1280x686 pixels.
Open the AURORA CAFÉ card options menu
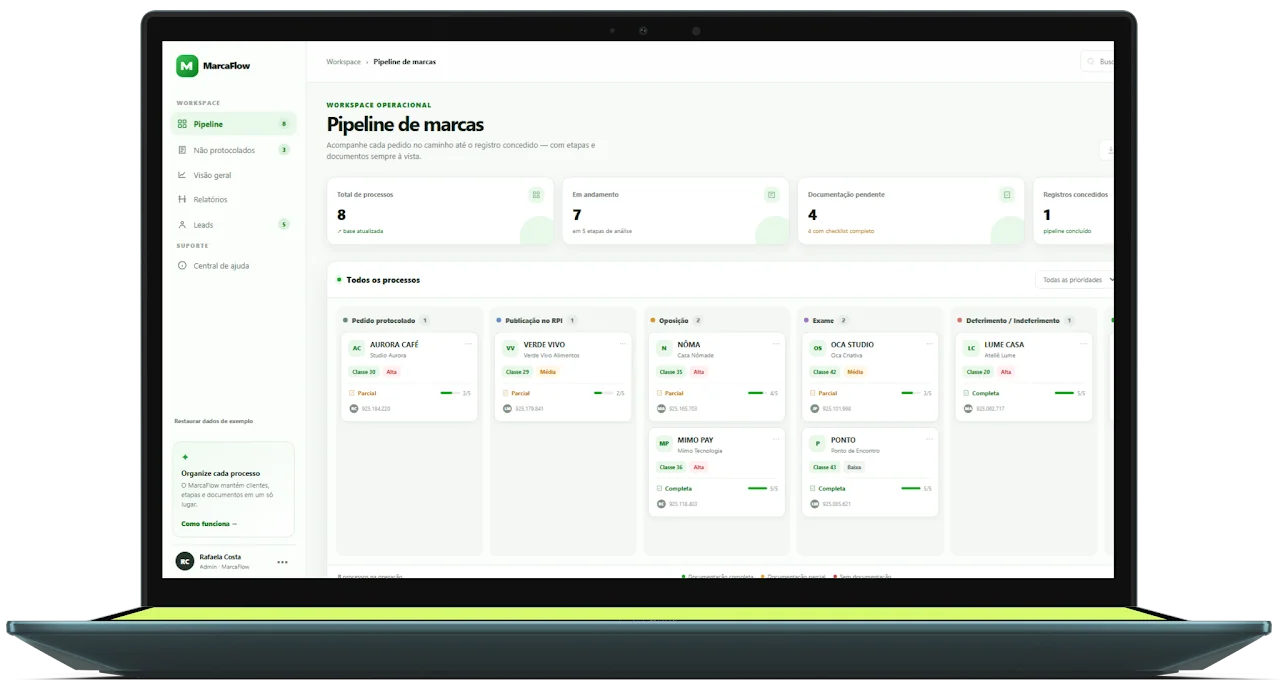tap(468, 344)
